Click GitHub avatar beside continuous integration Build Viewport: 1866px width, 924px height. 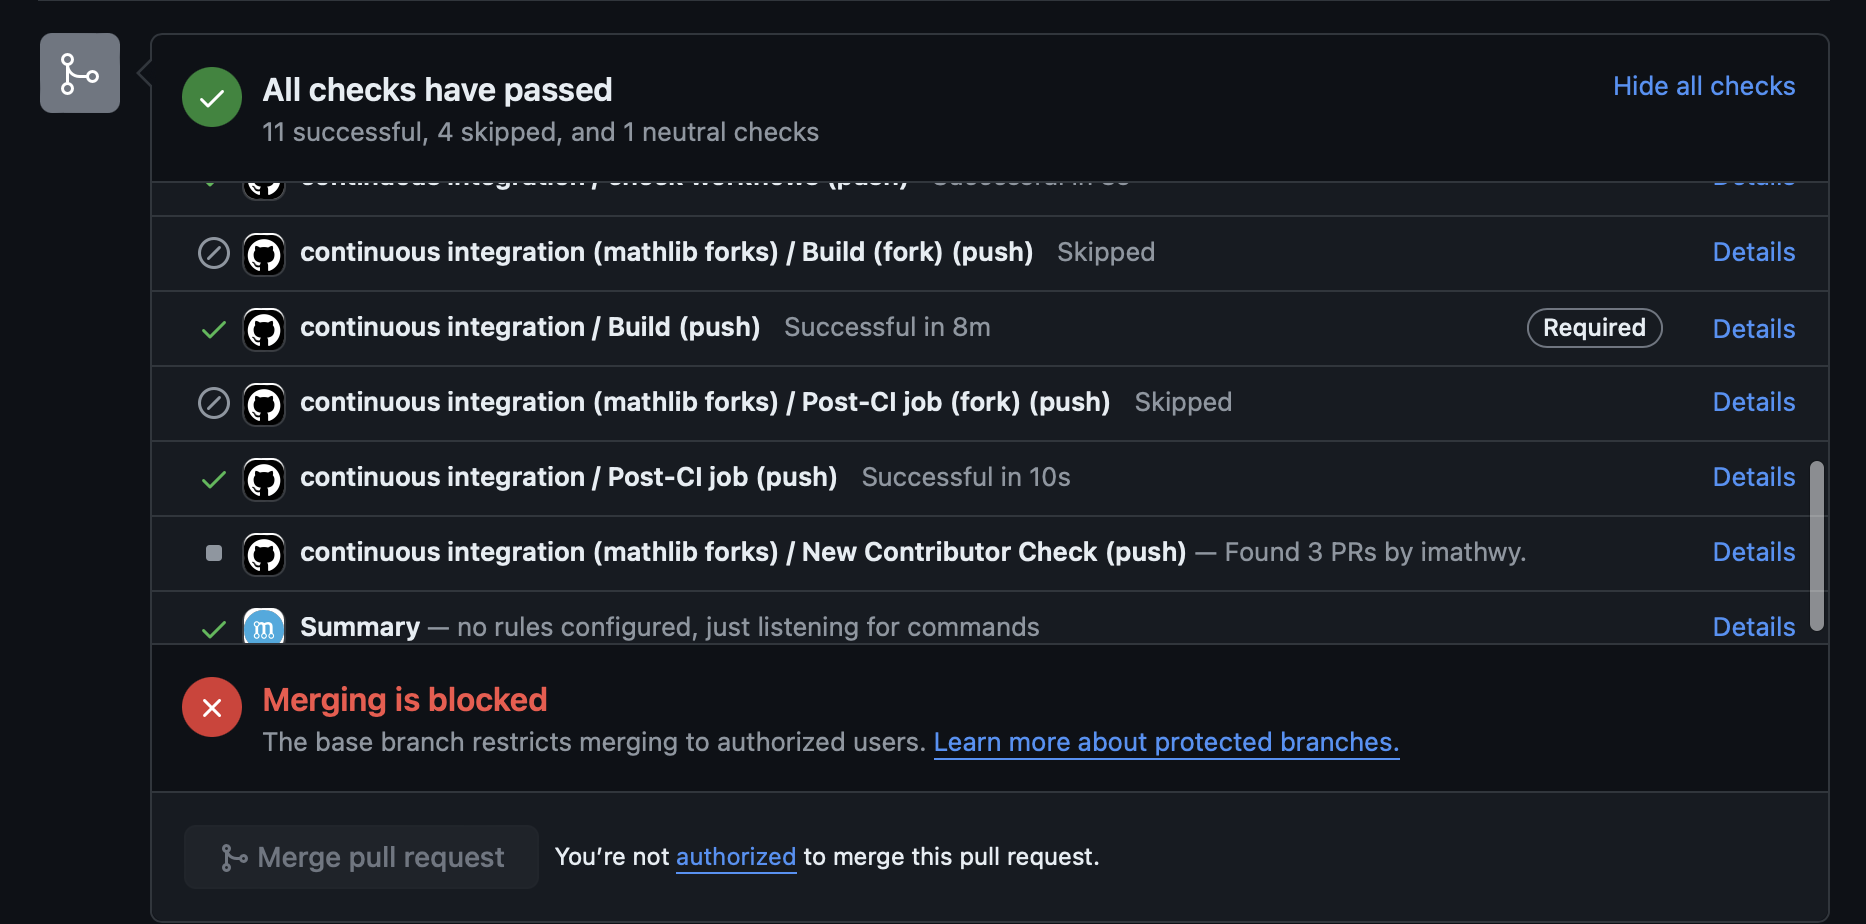coord(264,329)
